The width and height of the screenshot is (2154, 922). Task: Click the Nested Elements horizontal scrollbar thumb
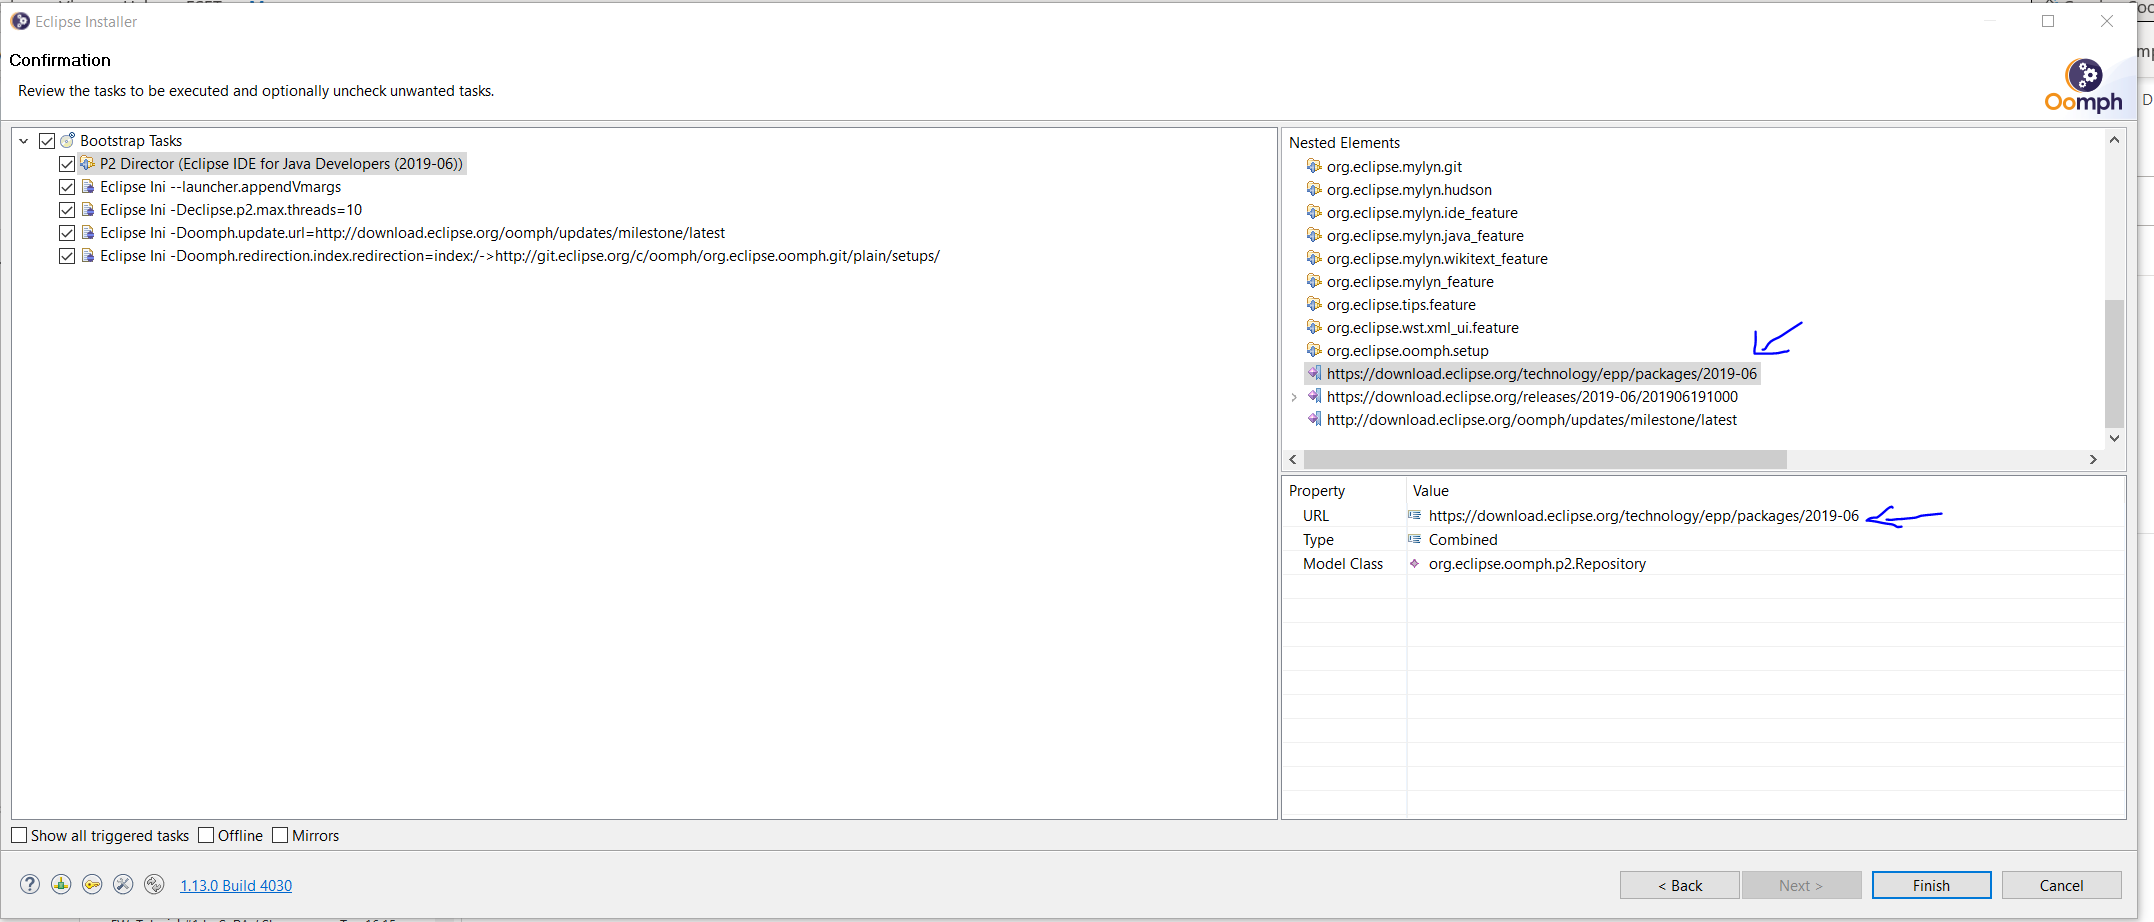point(1545,459)
